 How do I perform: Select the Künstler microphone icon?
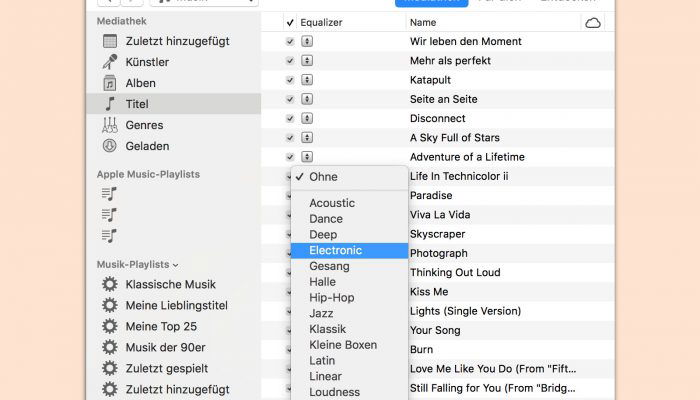pos(110,62)
